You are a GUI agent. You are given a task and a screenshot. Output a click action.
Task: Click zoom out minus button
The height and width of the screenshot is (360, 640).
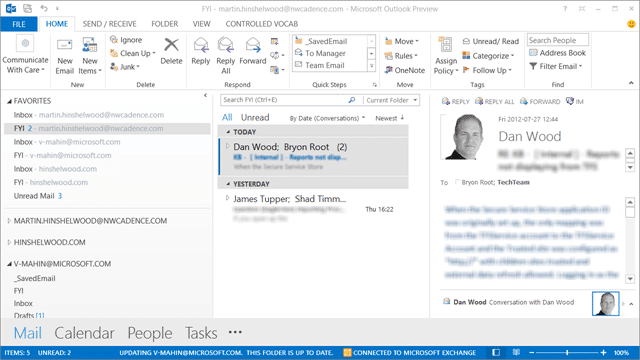pos(531,352)
